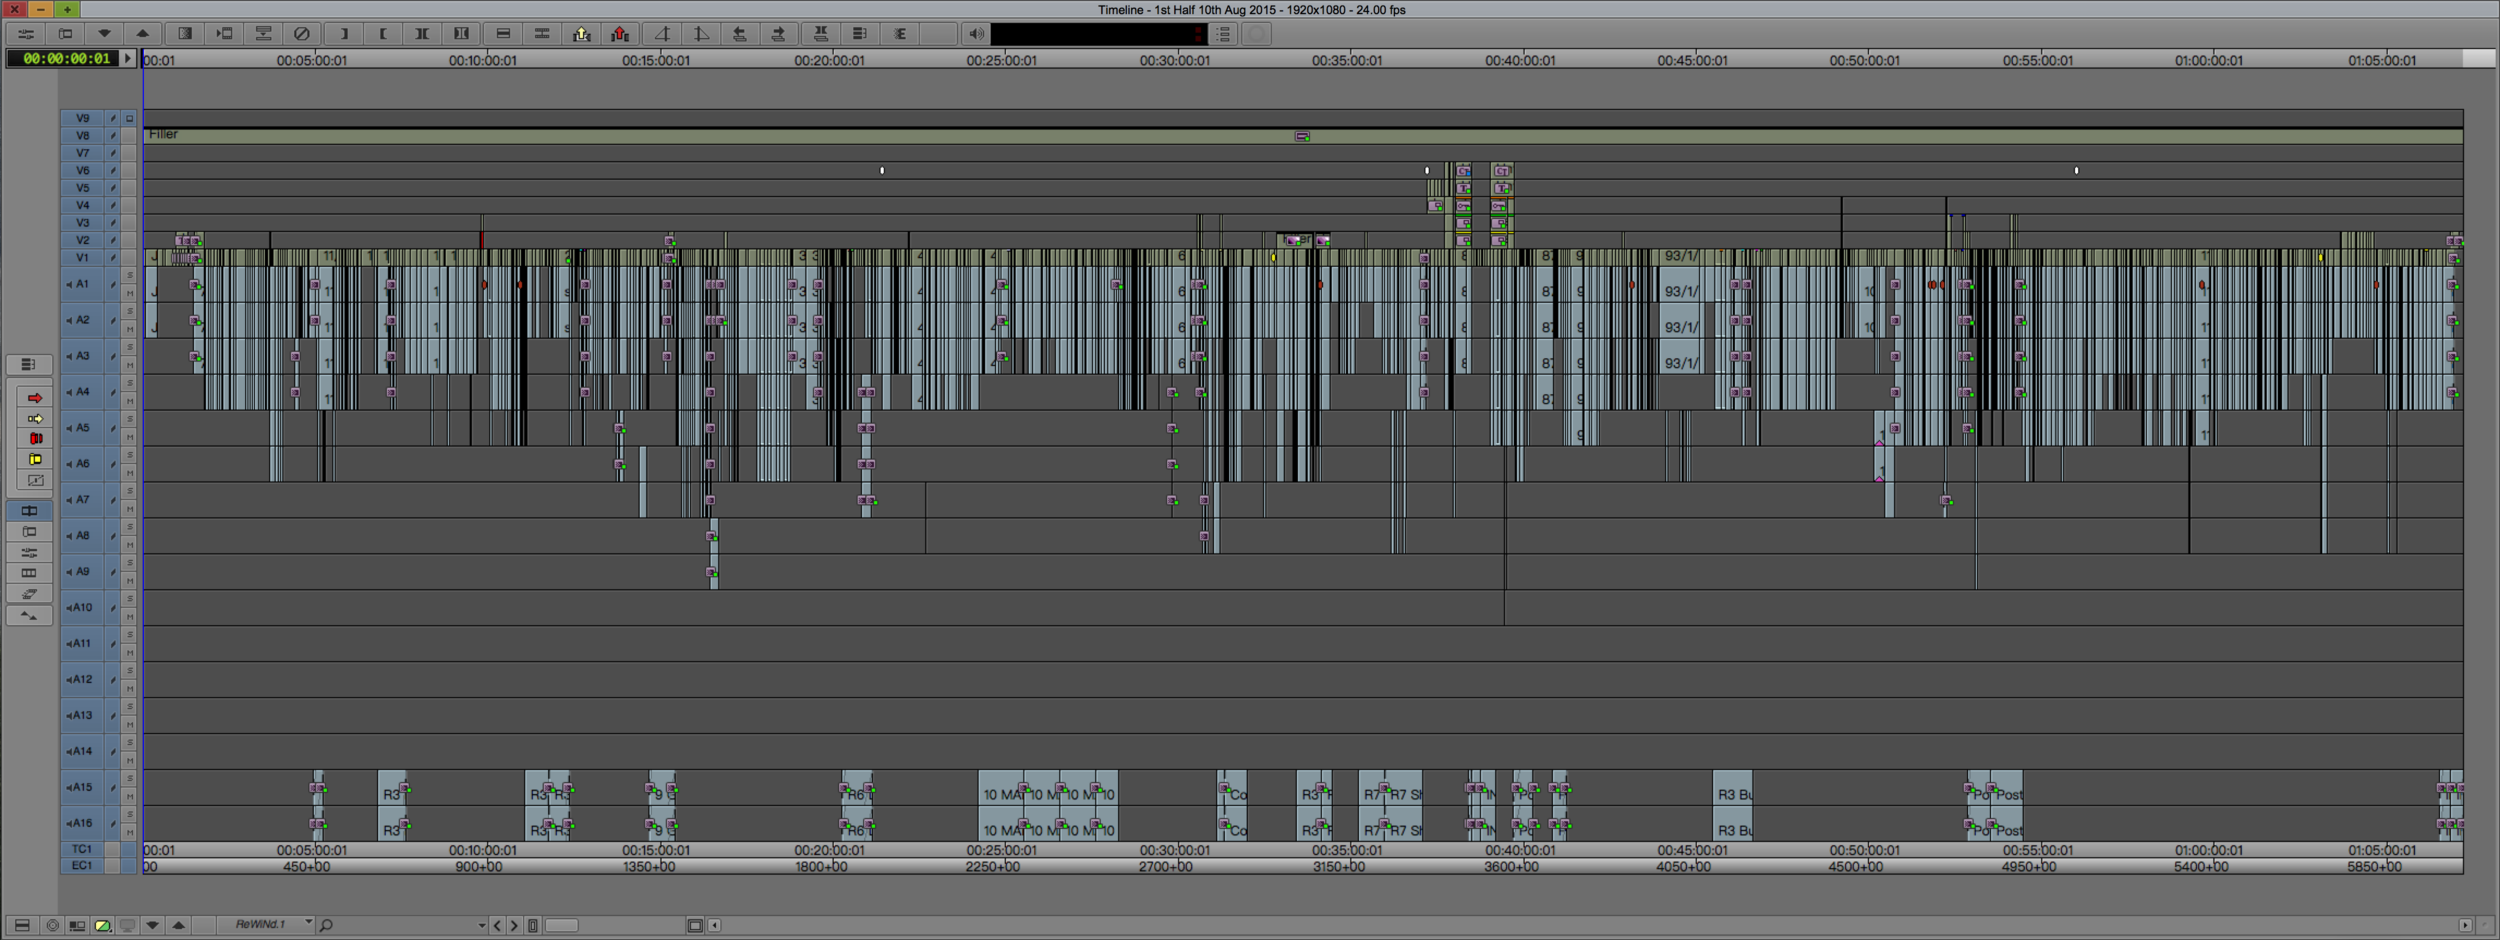
Task: Mute track A1 with its M button
Action: [129, 293]
